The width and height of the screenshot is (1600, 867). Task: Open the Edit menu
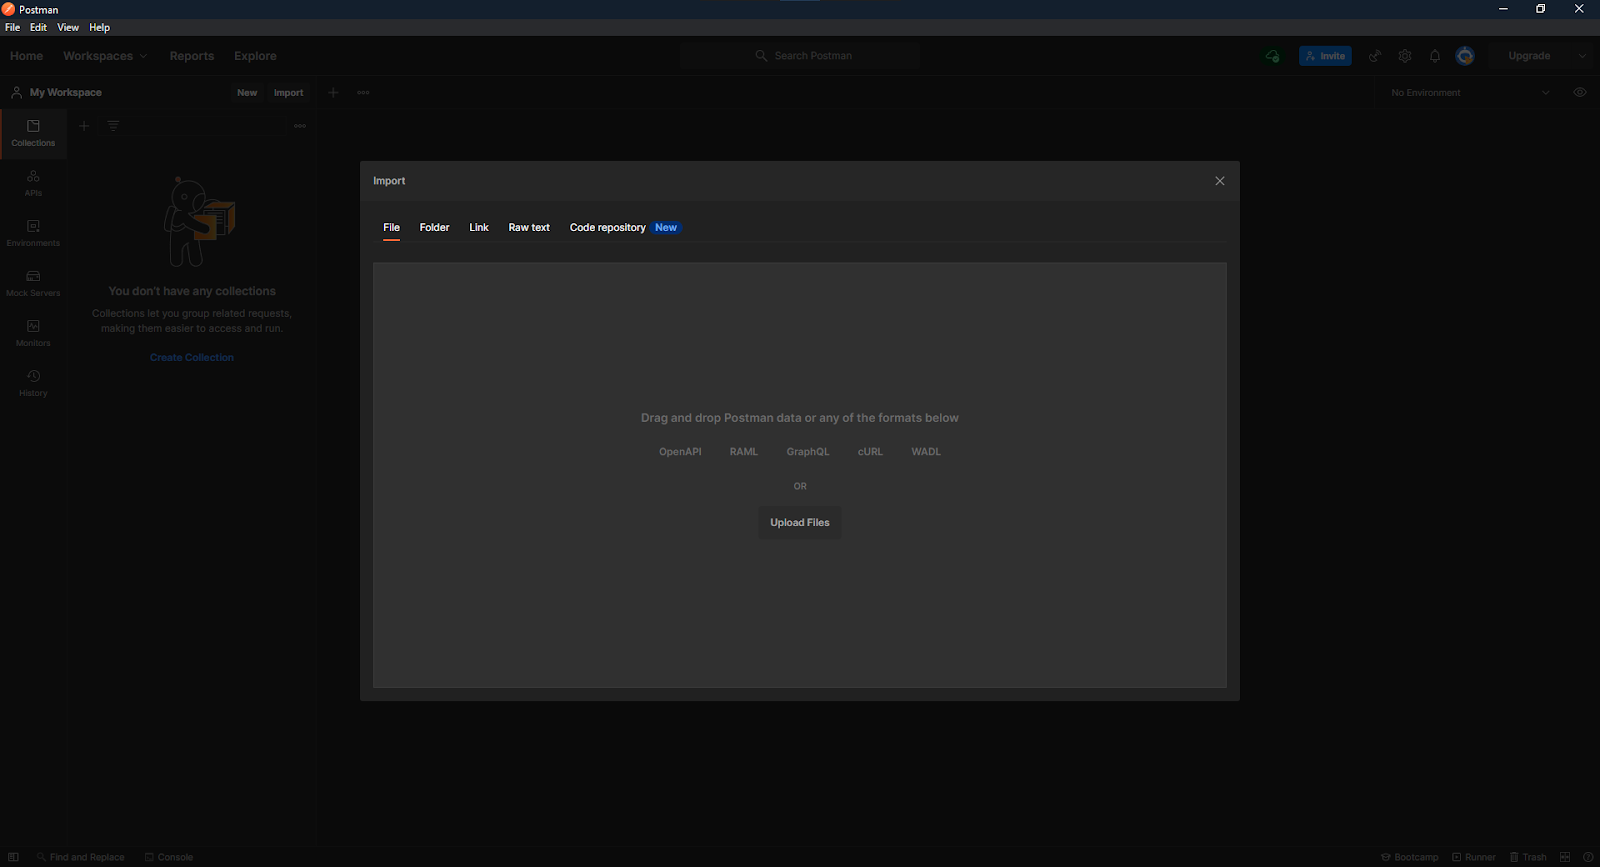pyautogui.click(x=38, y=27)
